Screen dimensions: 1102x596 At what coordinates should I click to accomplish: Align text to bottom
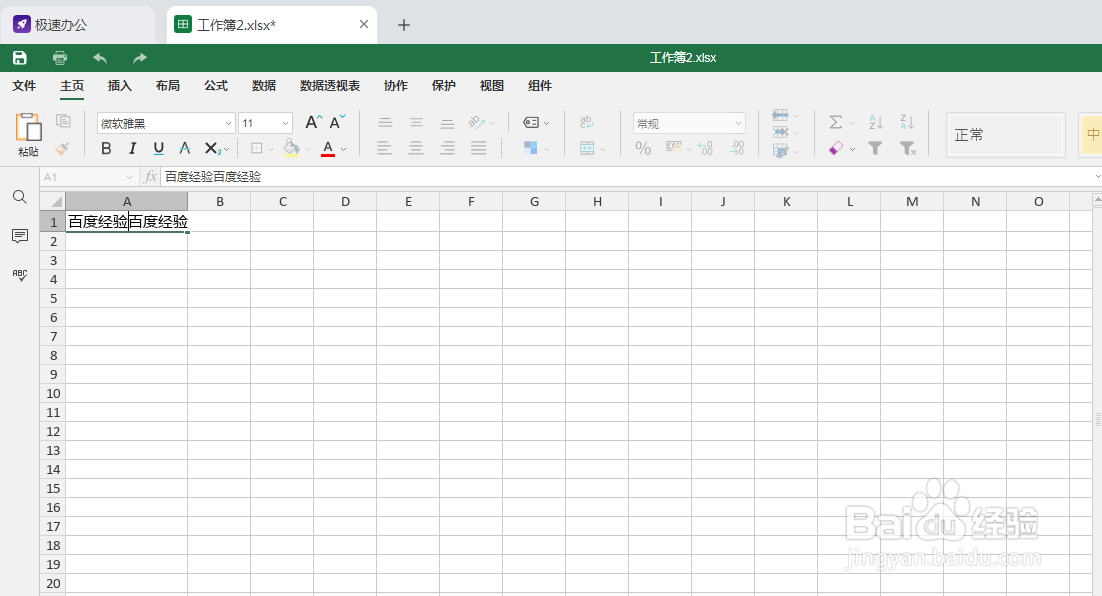tap(447, 122)
